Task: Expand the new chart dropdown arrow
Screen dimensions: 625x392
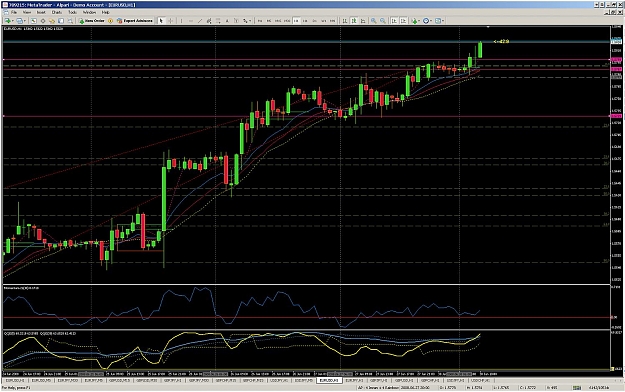Action: [x=13, y=21]
